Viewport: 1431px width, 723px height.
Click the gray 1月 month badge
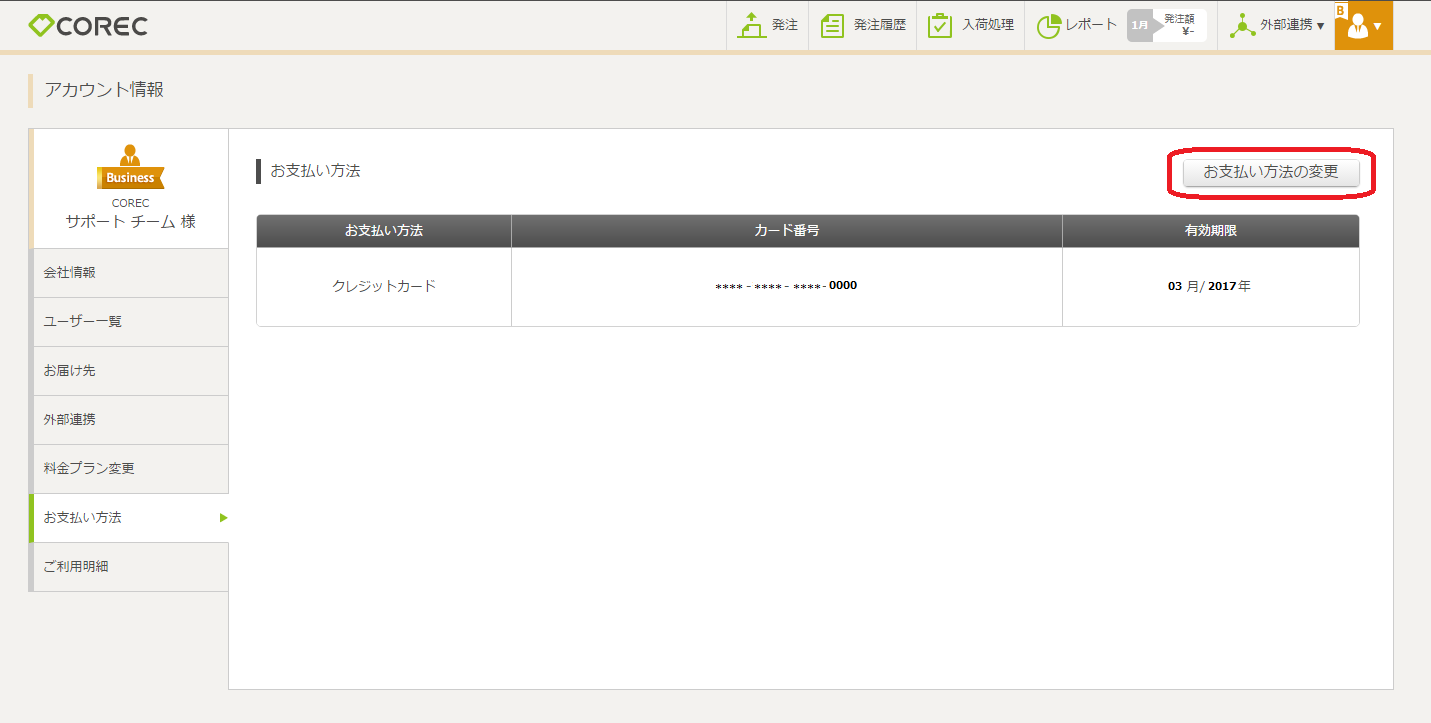1140,26
